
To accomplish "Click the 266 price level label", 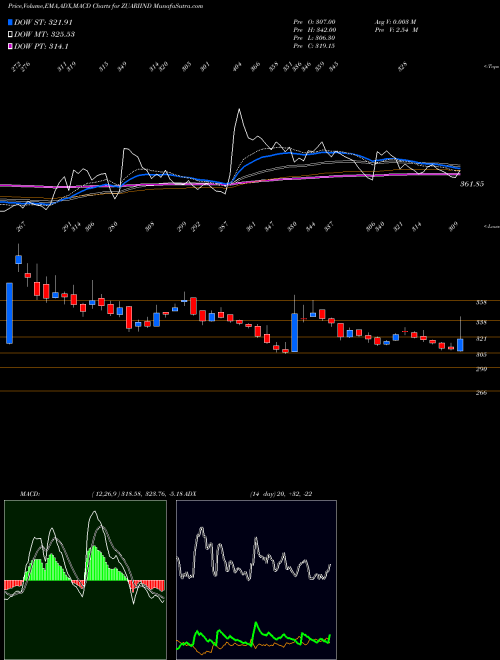I will 482,393.
